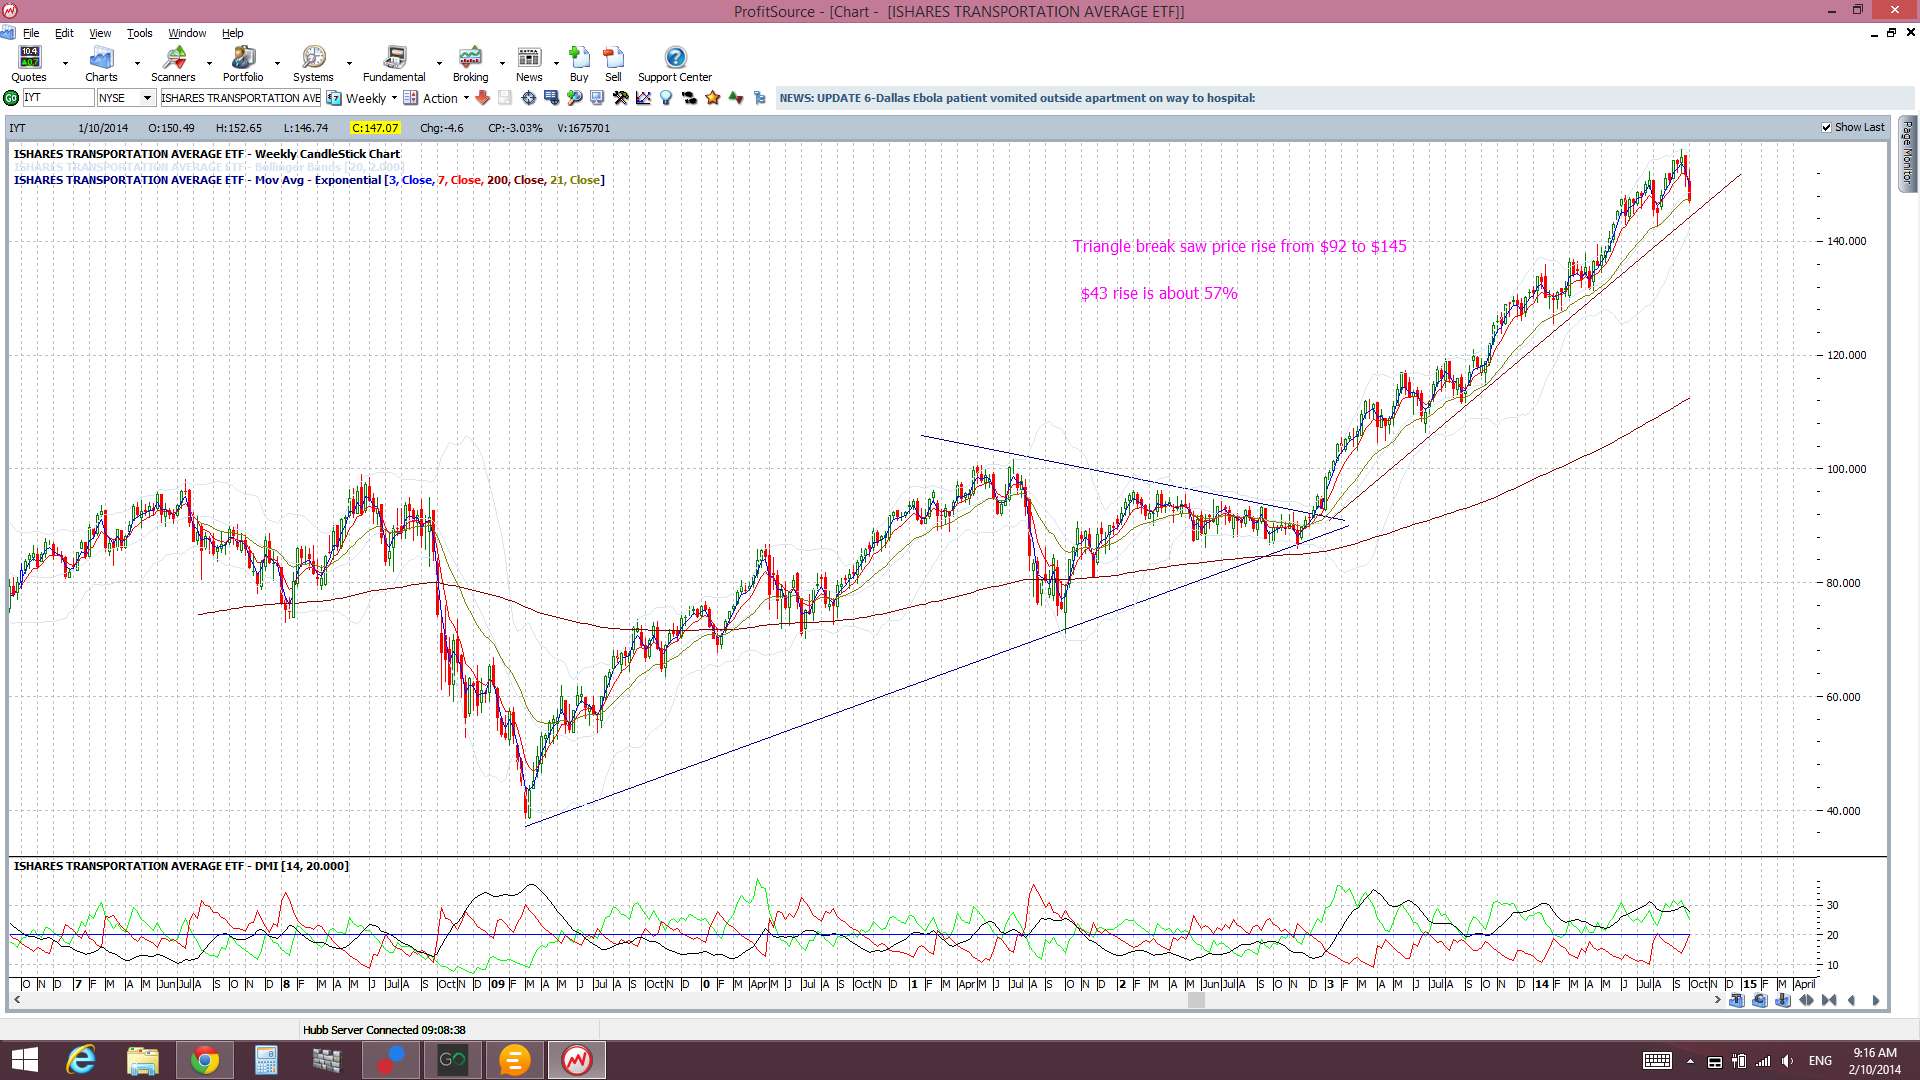Open the Quotes toolbar icon

tap(29, 64)
